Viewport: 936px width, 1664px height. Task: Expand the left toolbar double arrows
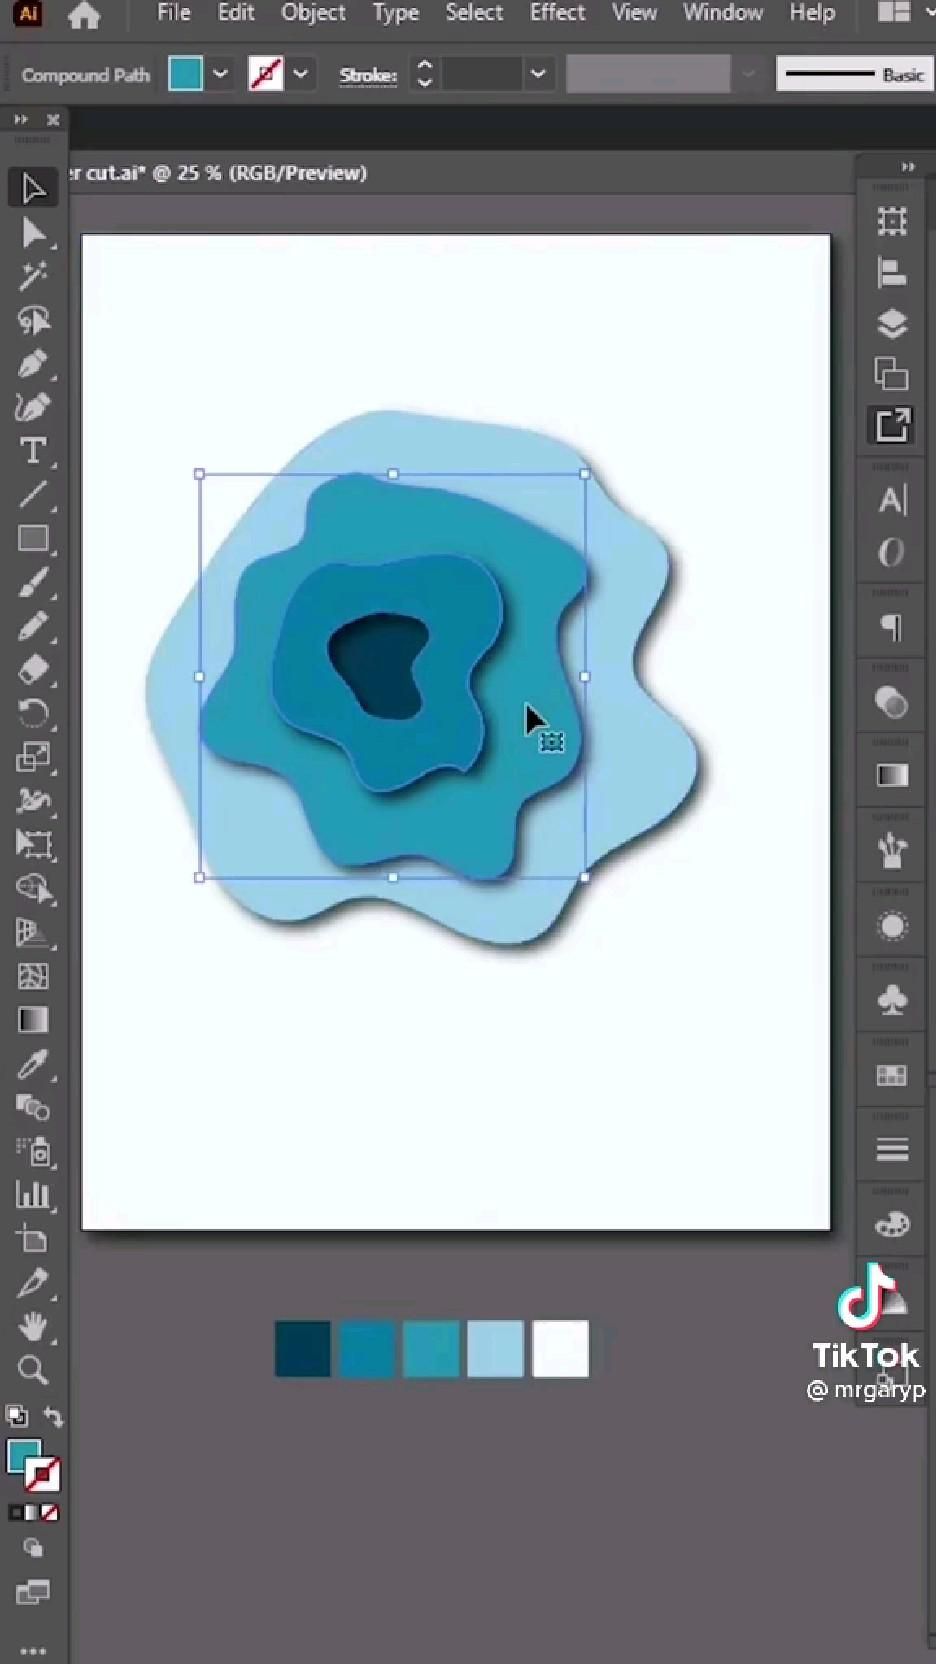(20, 120)
